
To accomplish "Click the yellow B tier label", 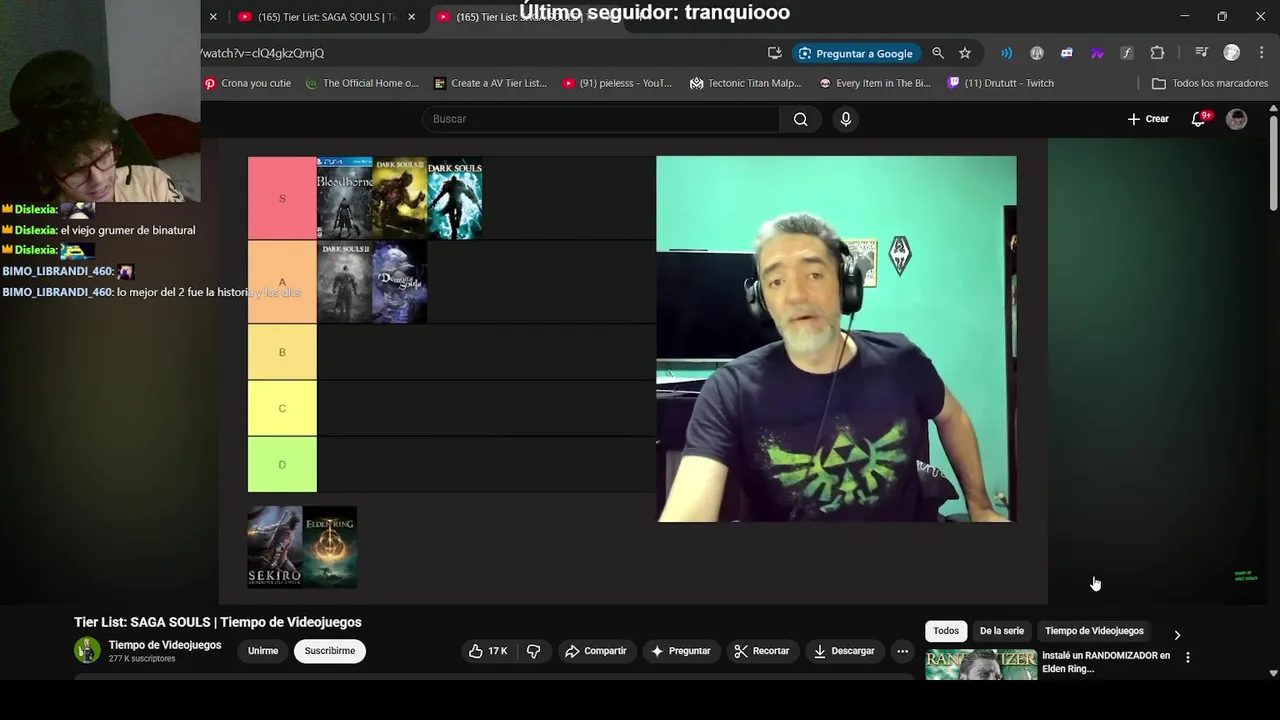I will click(282, 352).
